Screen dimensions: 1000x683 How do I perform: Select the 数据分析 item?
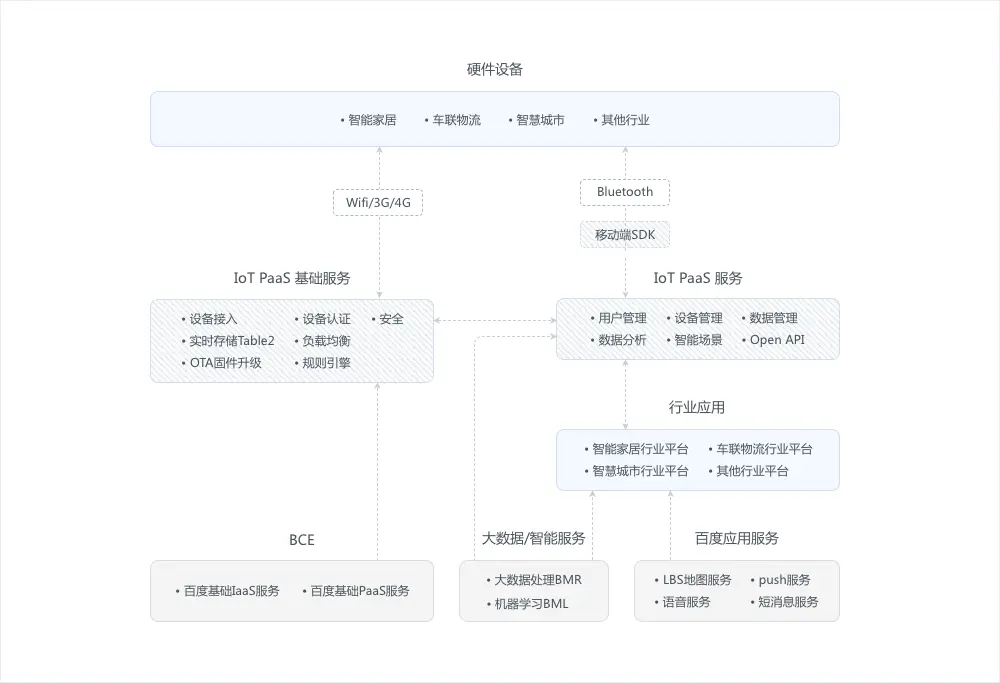point(622,340)
